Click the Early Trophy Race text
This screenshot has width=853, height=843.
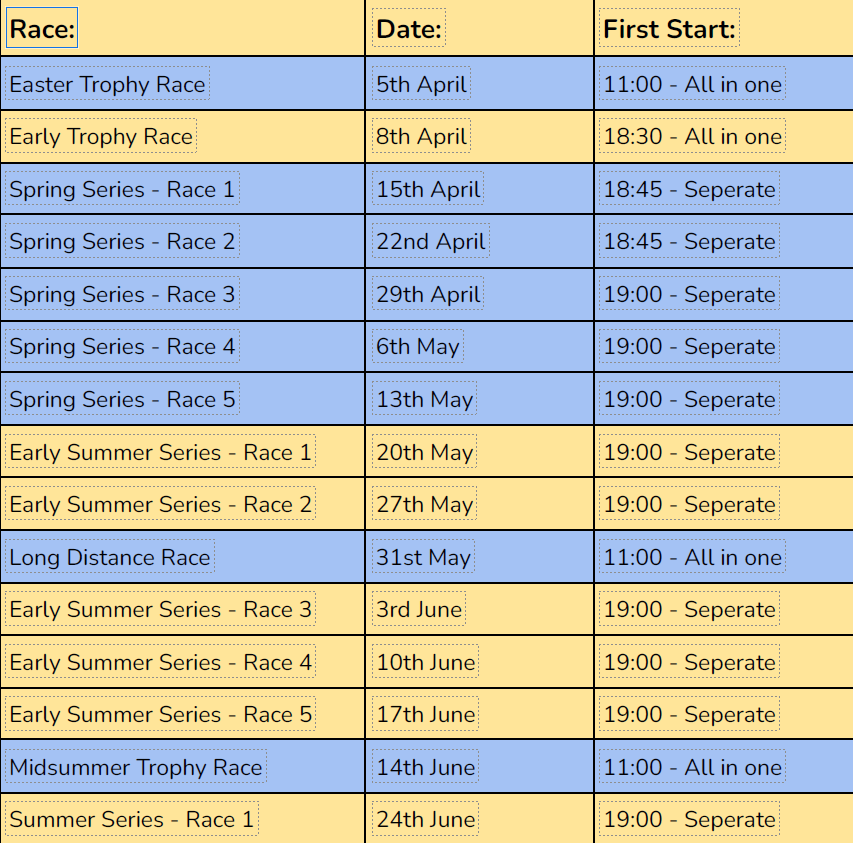coord(101,136)
